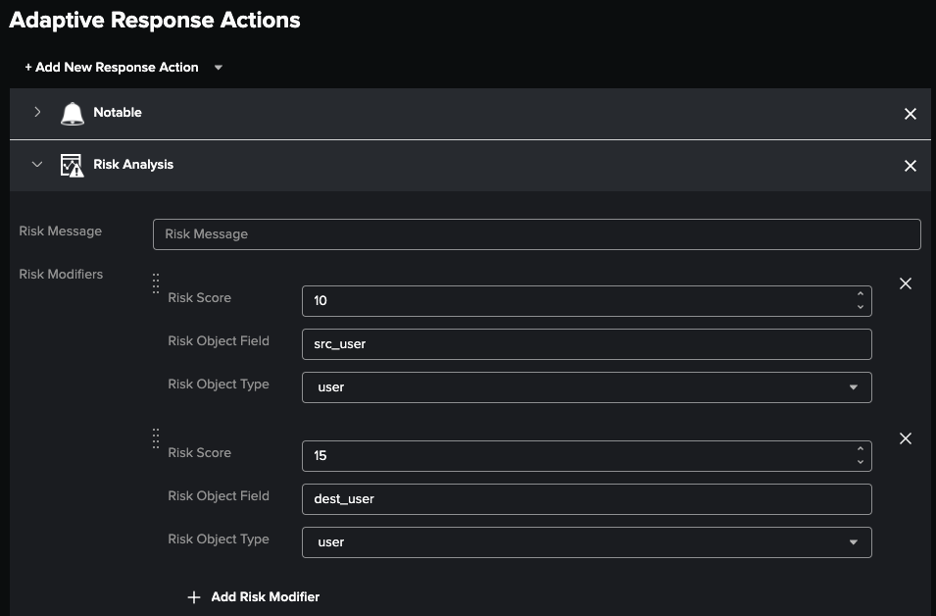Click the dest_user Risk Object Field
Screen dimensions: 936x616
(586, 499)
